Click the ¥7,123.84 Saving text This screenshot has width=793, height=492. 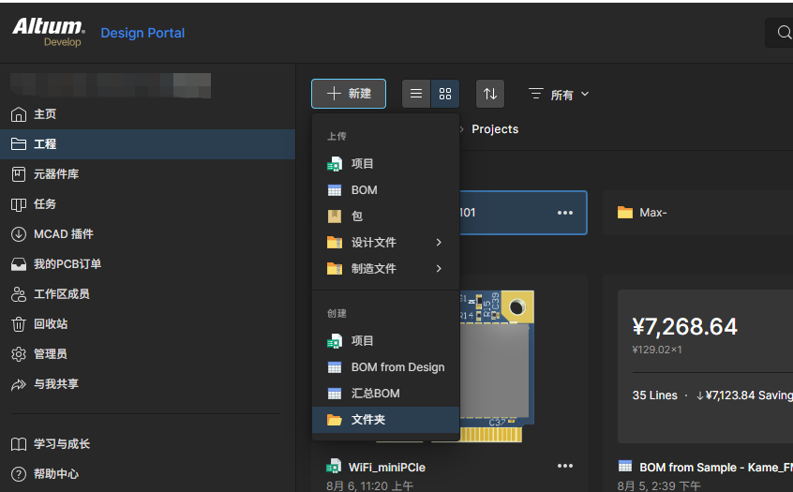point(744,395)
